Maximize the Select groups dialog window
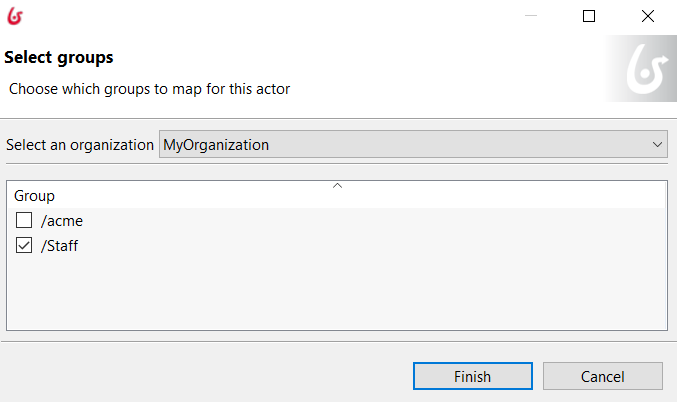Image resolution: width=677 pixels, height=402 pixels. [589, 16]
